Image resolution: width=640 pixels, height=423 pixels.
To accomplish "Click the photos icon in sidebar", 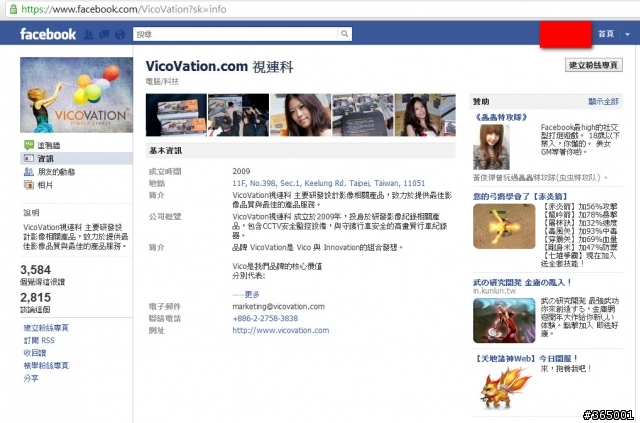I will pos(29,185).
